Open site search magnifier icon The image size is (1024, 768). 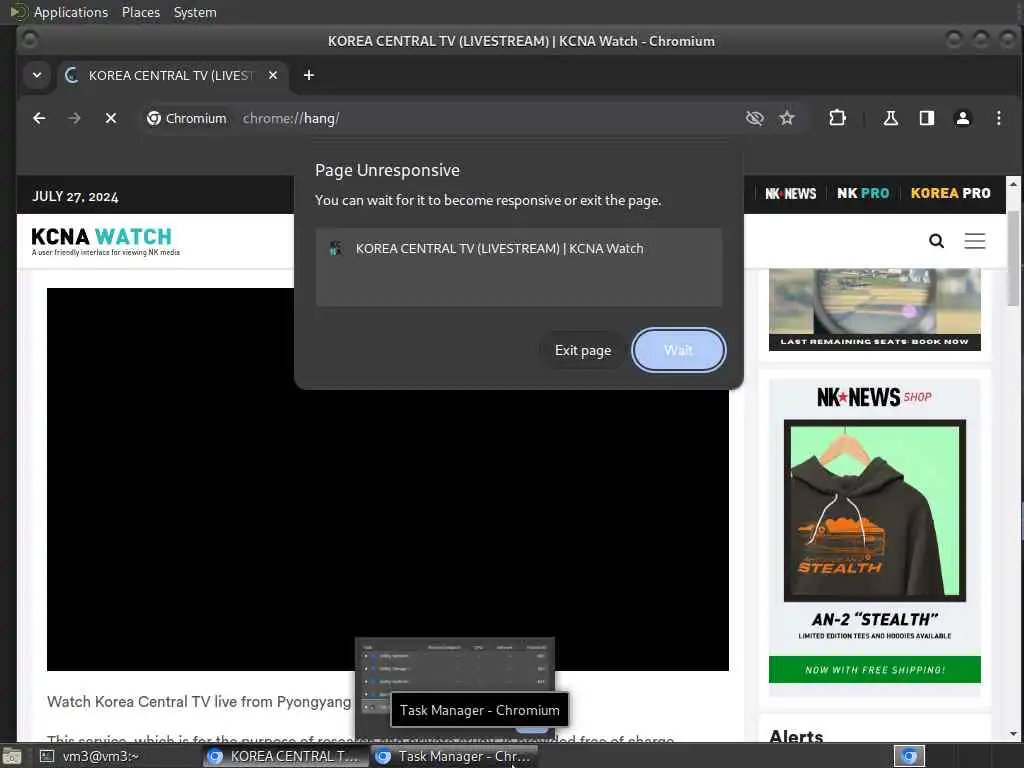tap(936, 241)
